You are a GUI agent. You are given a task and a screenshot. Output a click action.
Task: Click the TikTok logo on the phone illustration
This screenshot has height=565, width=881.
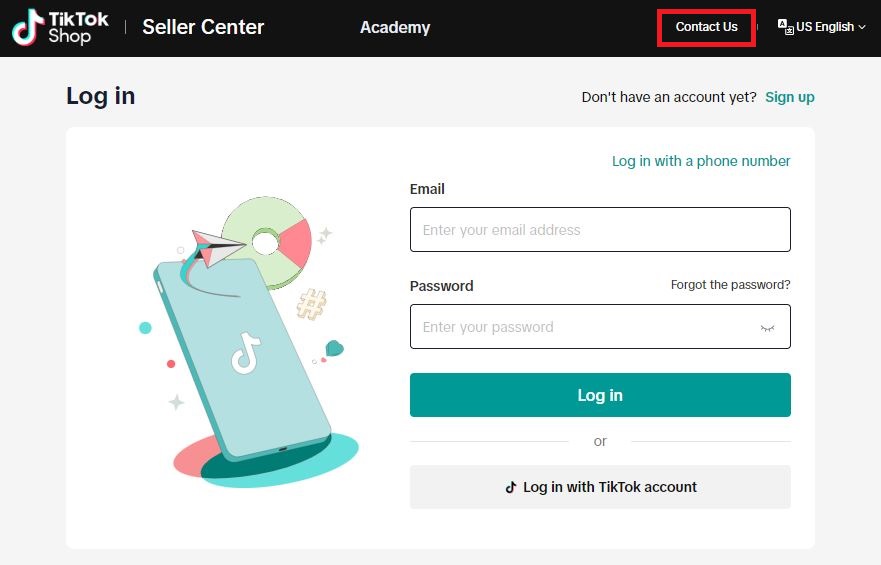(x=245, y=353)
